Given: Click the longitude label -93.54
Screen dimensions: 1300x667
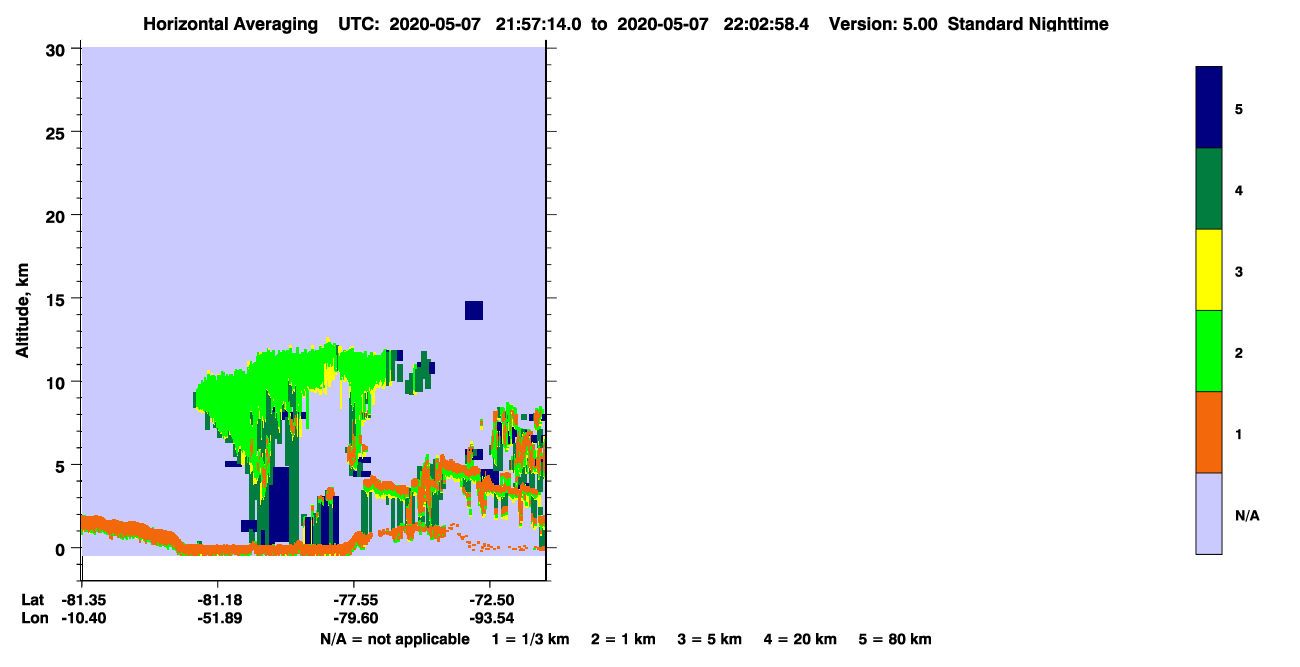Looking at the screenshot, I should tap(490, 618).
